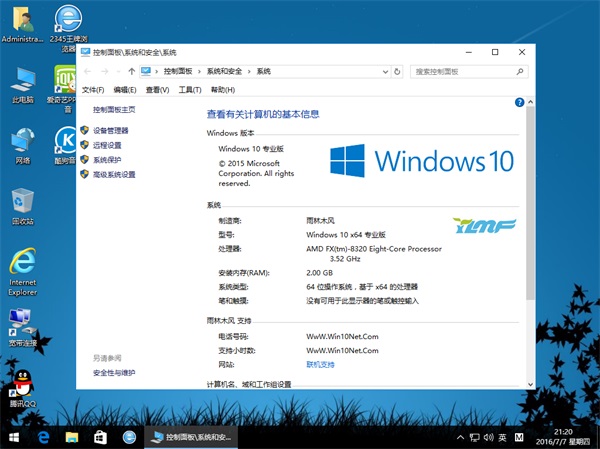
Task: Select the Control Panel taskbar window button
Action: [x=191, y=438]
